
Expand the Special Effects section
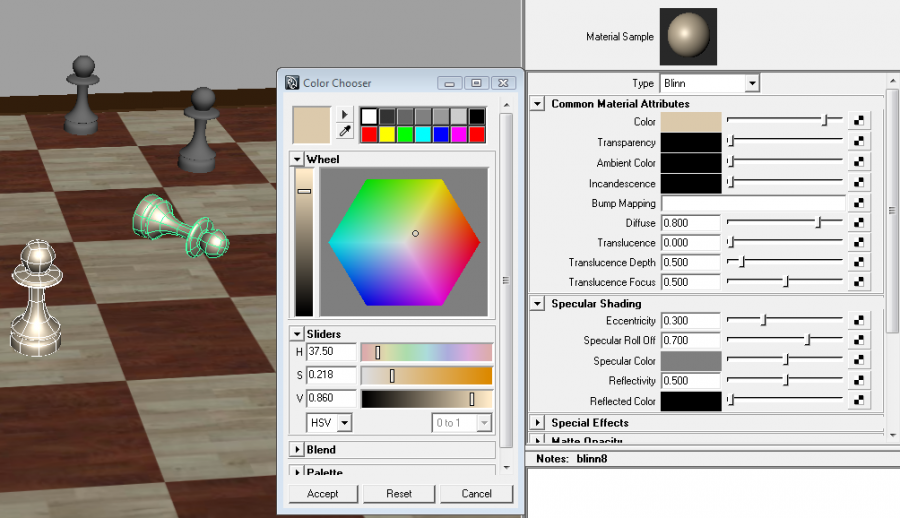tap(537, 423)
